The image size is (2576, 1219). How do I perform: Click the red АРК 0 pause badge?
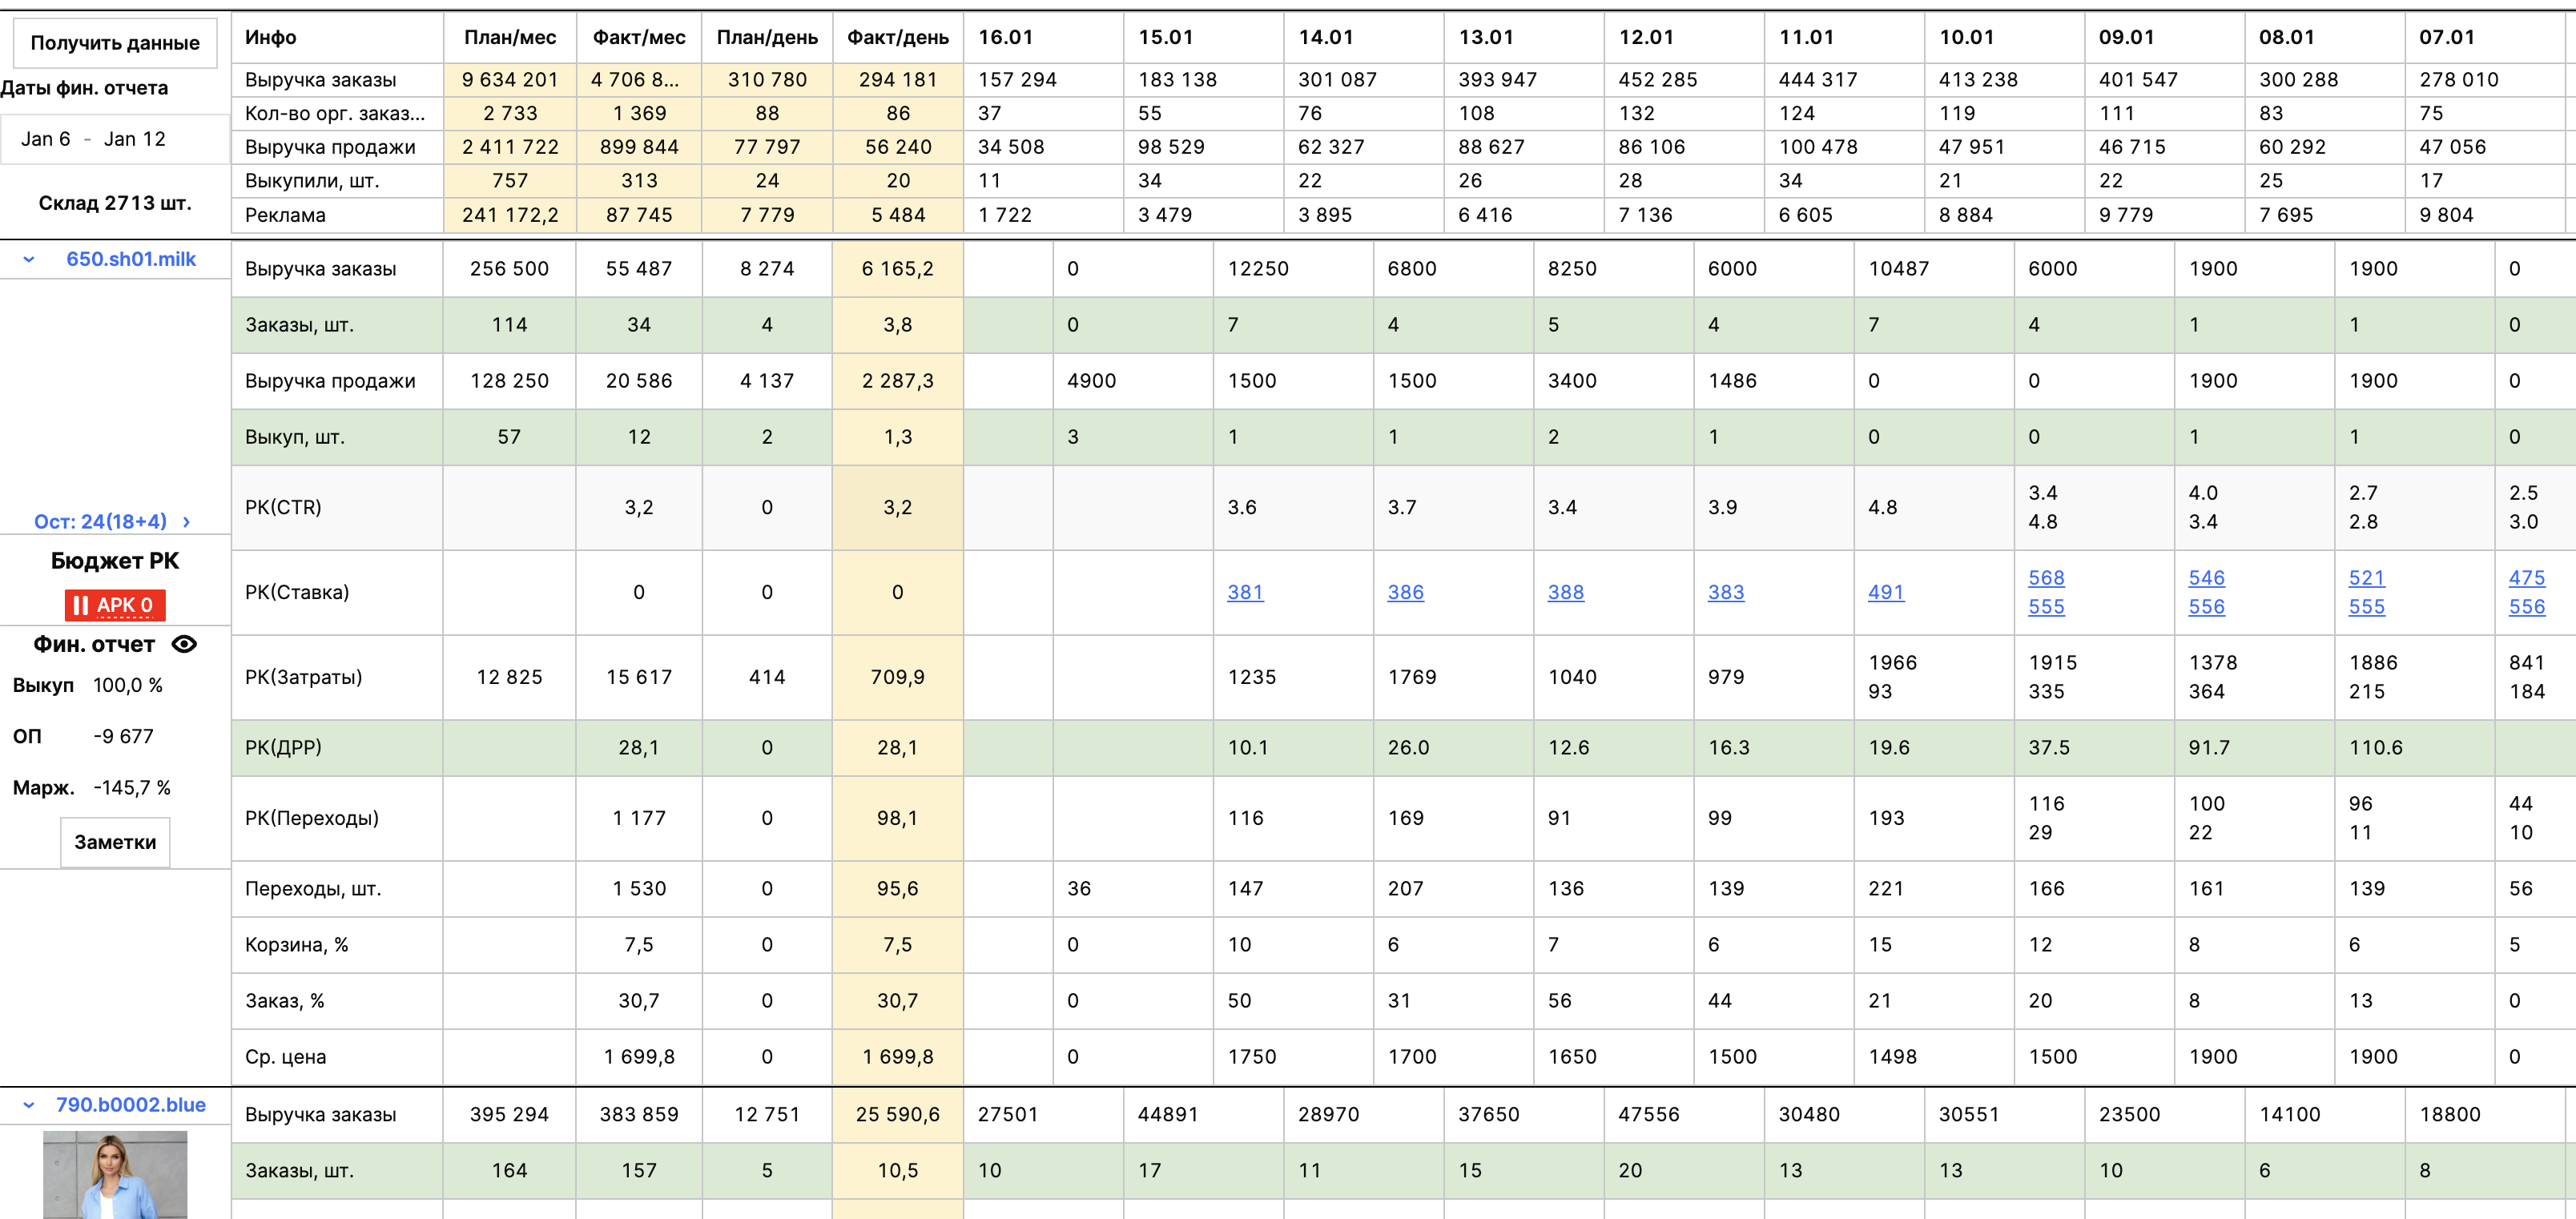click(x=115, y=605)
